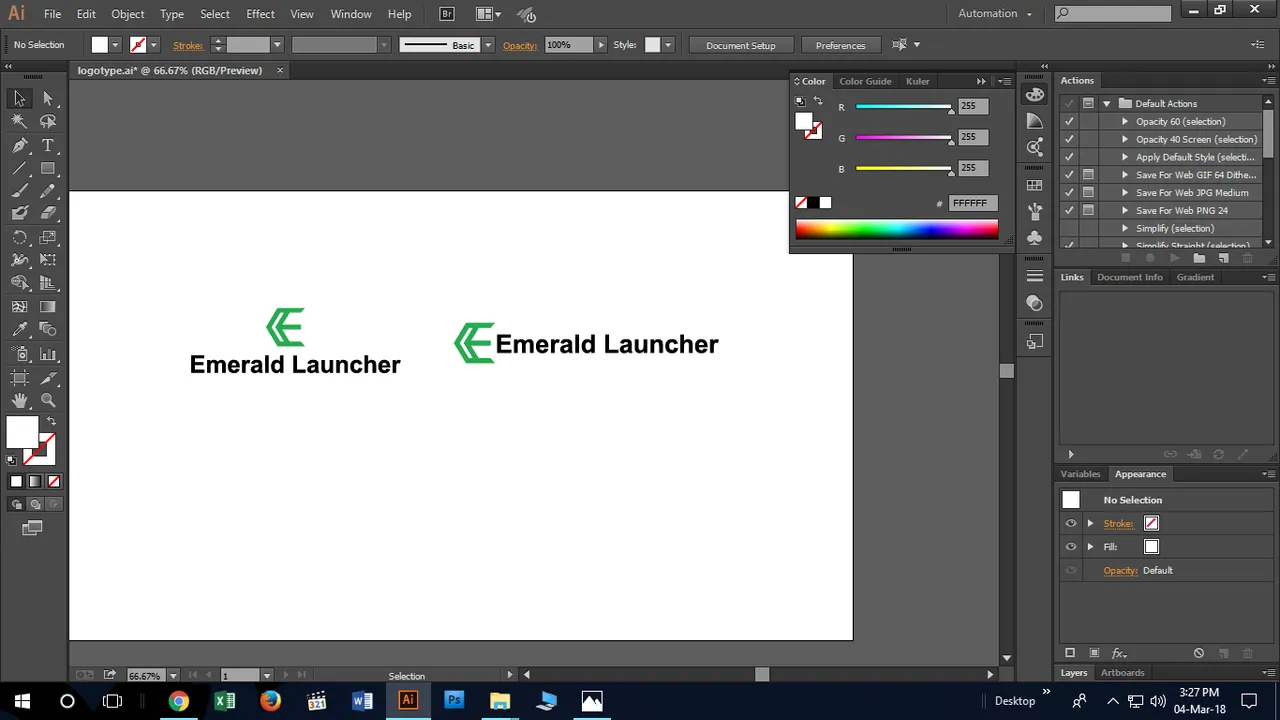Open the fill color dropdown in control bar
The image size is (1280, 720).
[x=116, y=45]
